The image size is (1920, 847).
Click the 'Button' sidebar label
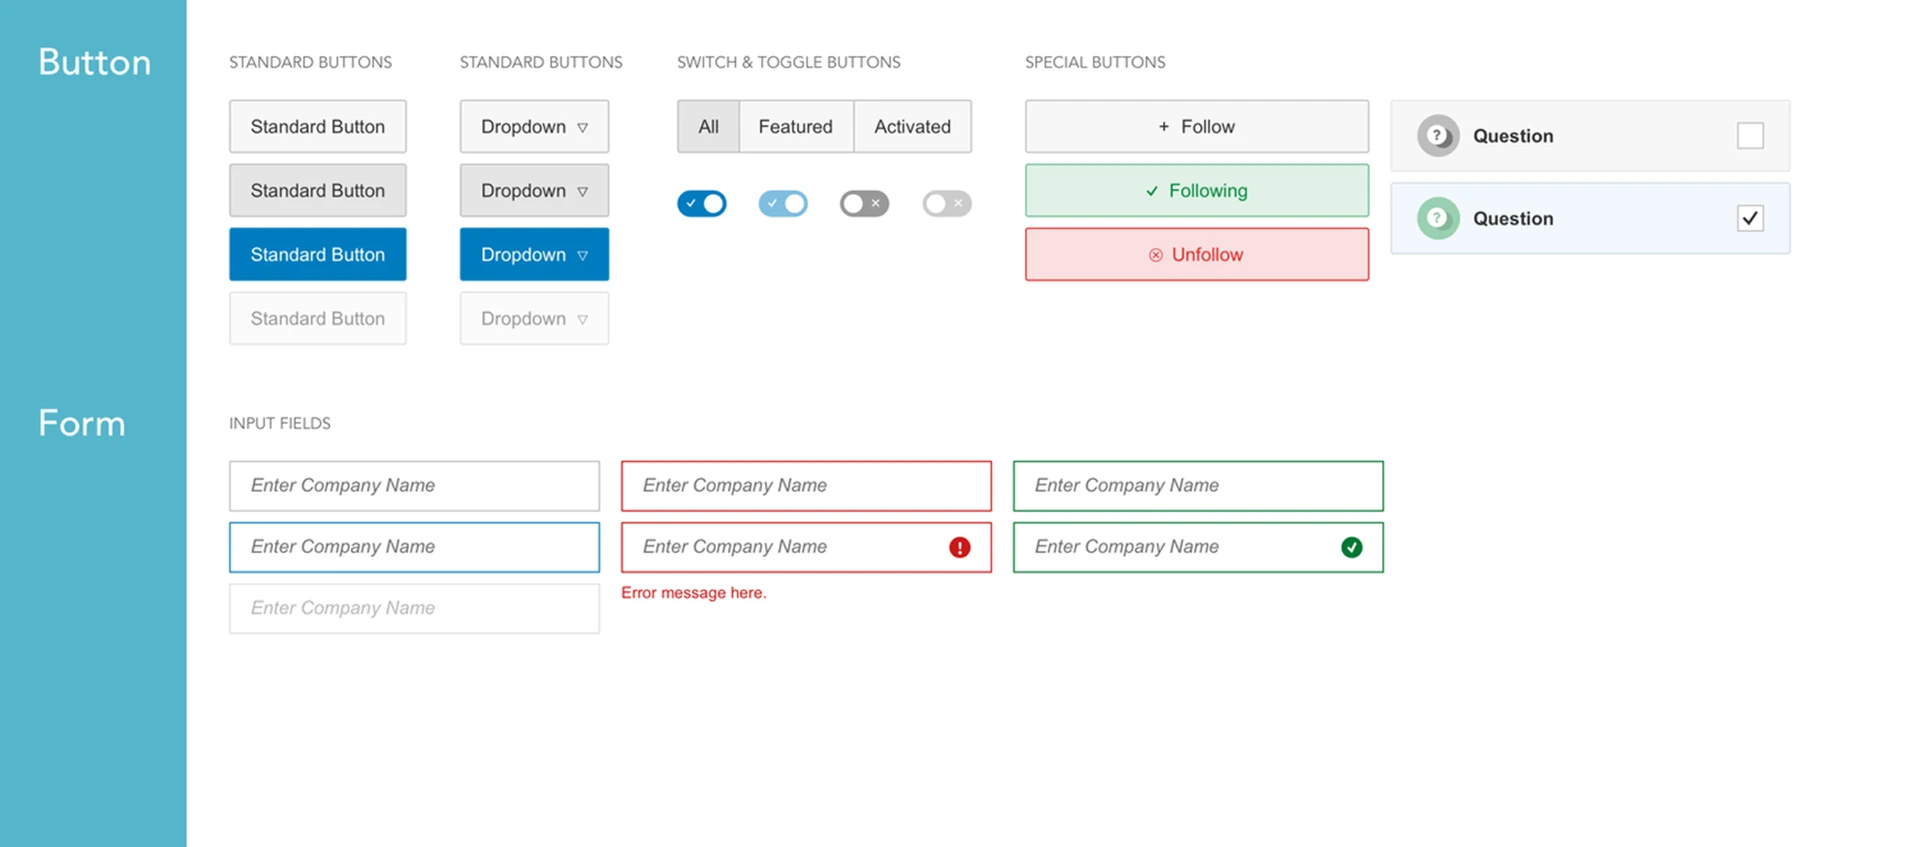(x=95, y=62)
